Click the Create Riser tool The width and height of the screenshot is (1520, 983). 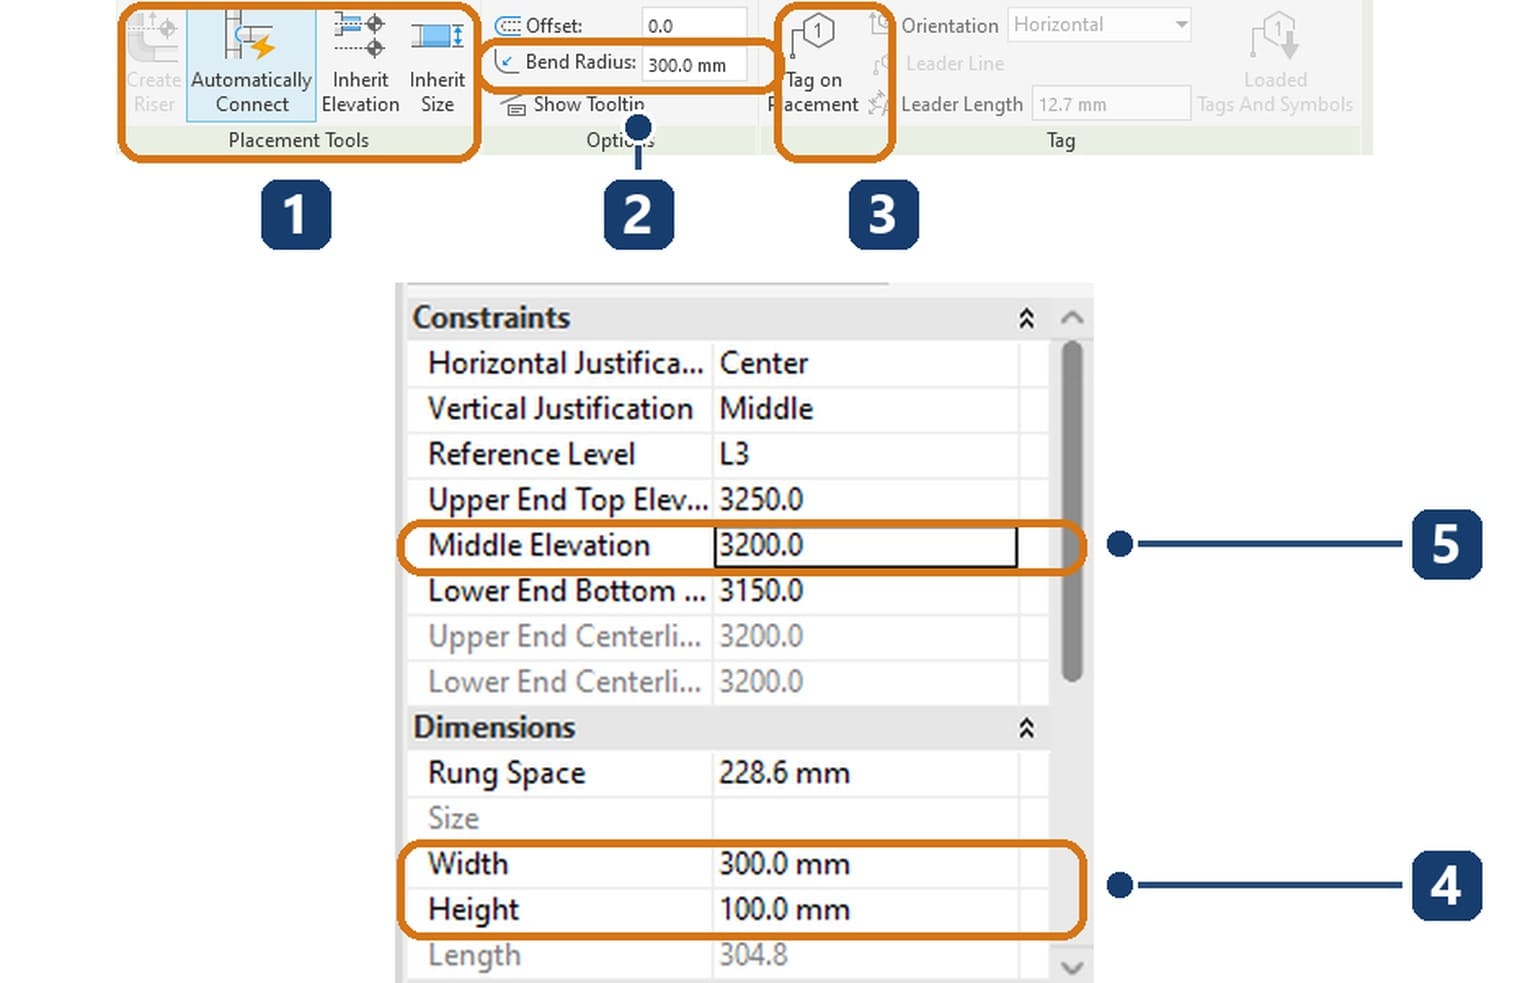(x=153, y=62)
